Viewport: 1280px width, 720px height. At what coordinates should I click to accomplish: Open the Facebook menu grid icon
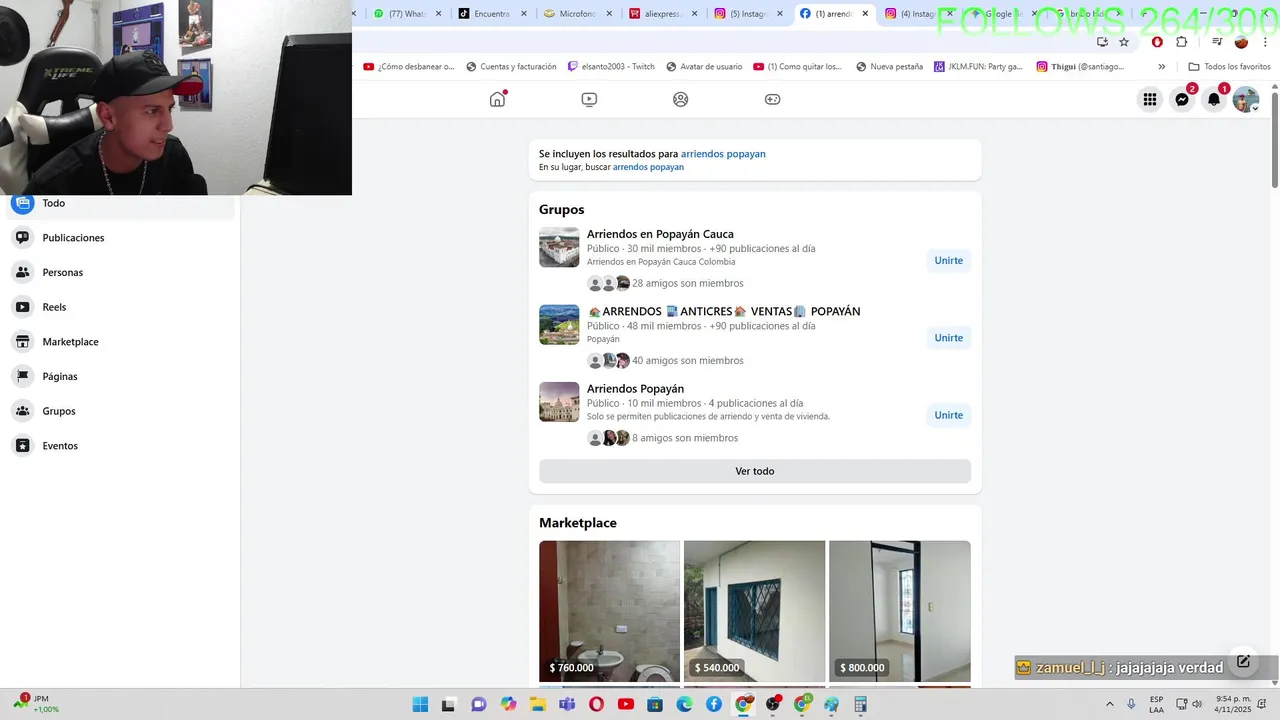(x=1150, y=99)
